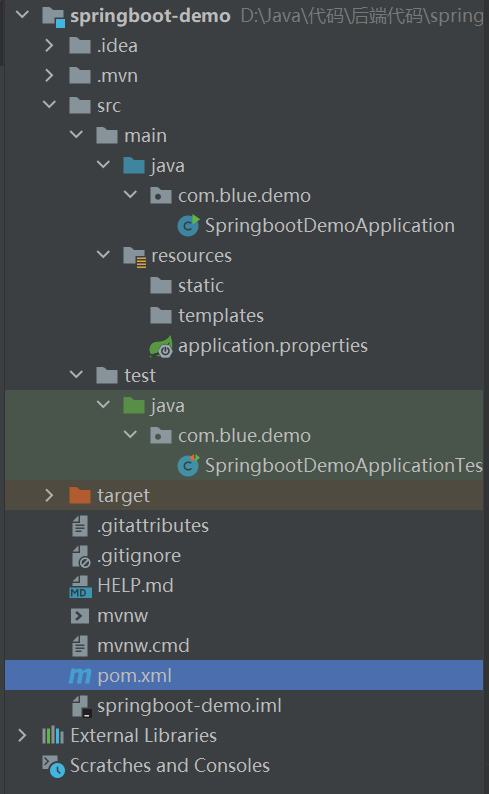
Task: Collapse the java folder under main
Action: point(103,165)
